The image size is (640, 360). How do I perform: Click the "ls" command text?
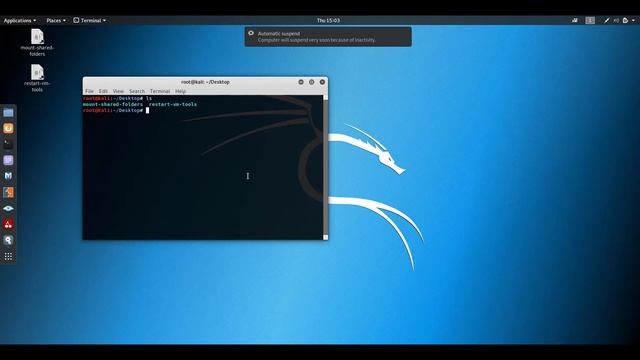149,98
